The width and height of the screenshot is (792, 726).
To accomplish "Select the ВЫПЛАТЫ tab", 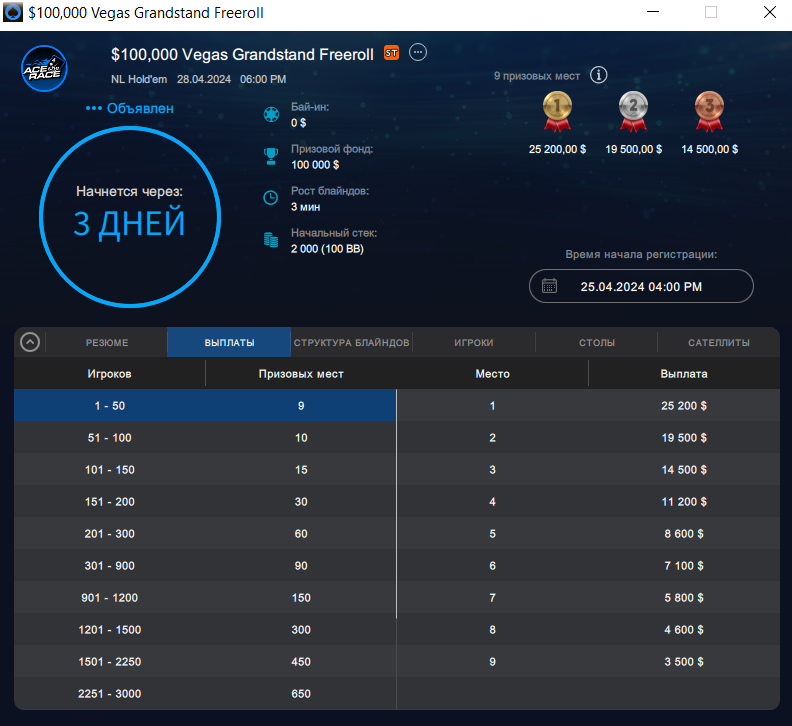I will (x=229, y=343).
